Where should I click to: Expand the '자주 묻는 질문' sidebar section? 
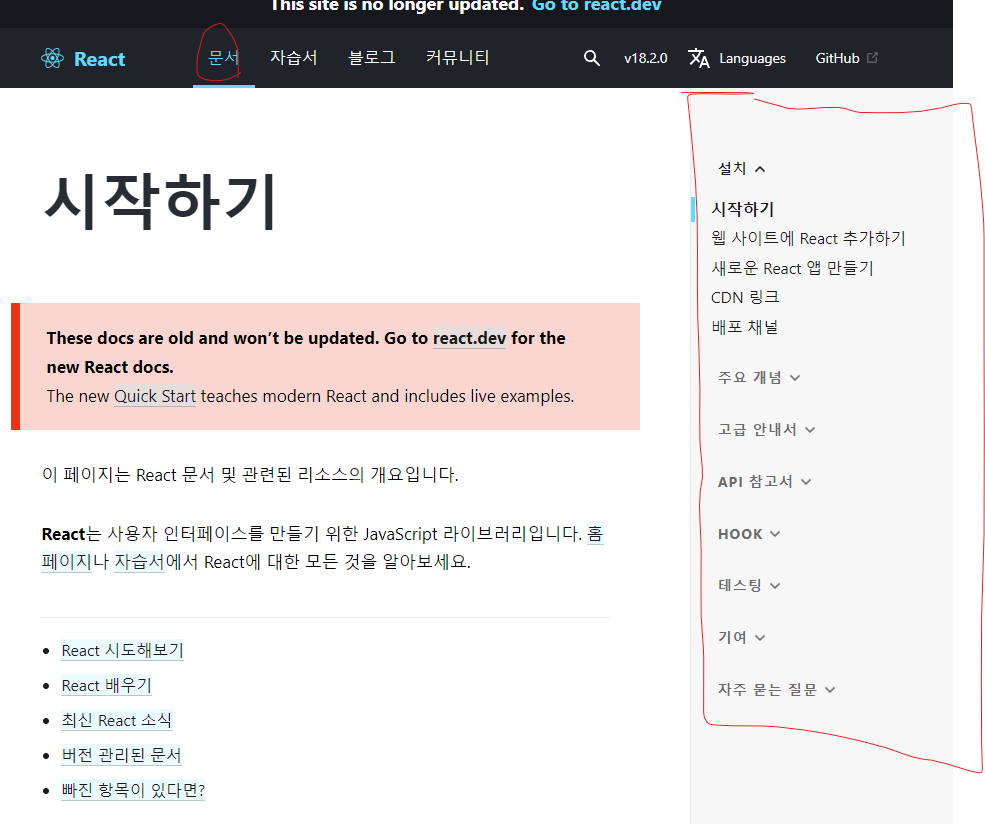(776, 690)
